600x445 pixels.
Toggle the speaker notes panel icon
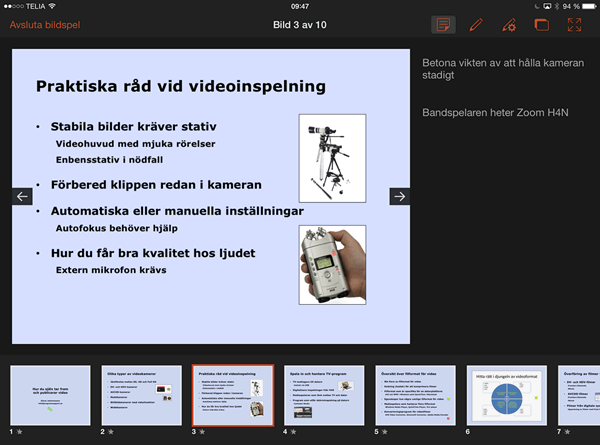[x=443, y=25]
